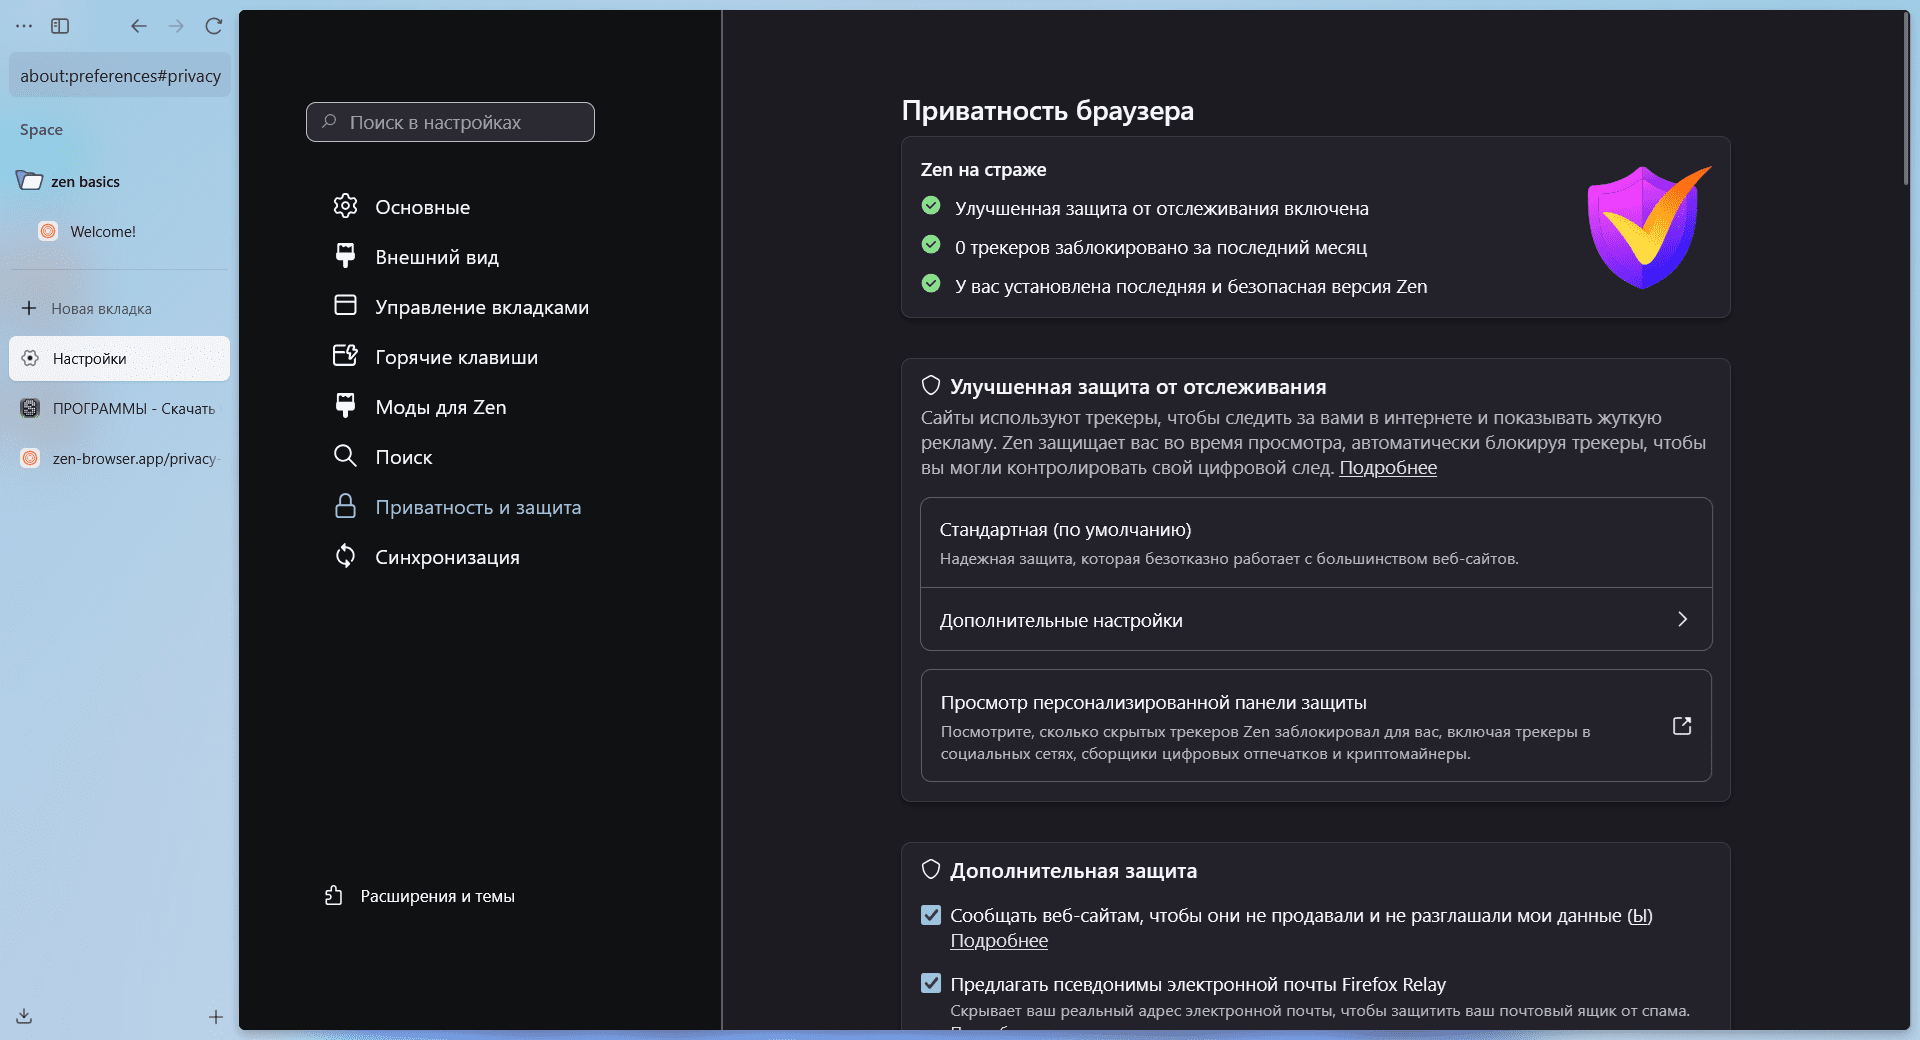Click the reload page icon
Image resolution: width=1920 pixels, height=1040 pixels.
pos(213,26)
